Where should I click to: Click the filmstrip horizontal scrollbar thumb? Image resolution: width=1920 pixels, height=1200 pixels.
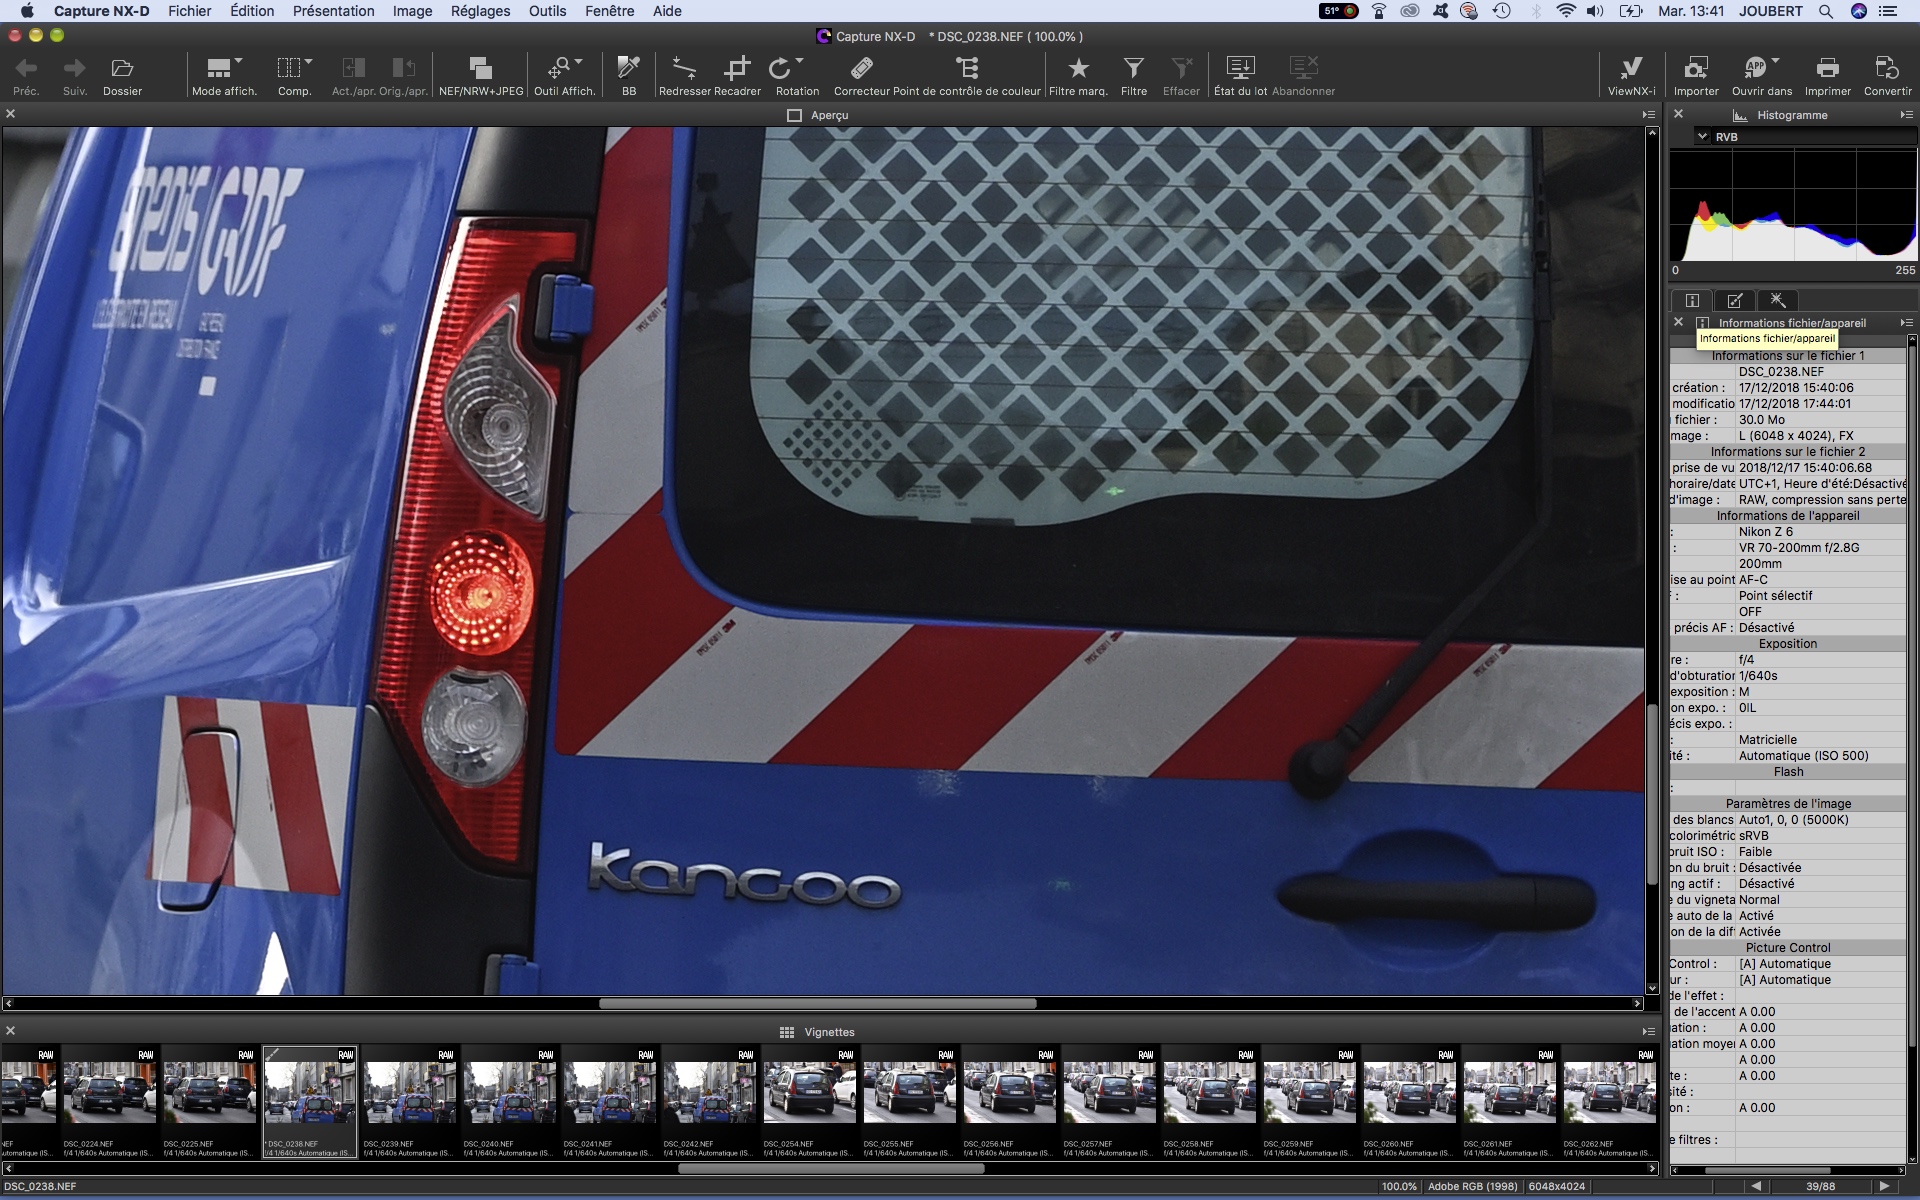coord(831,1167)
